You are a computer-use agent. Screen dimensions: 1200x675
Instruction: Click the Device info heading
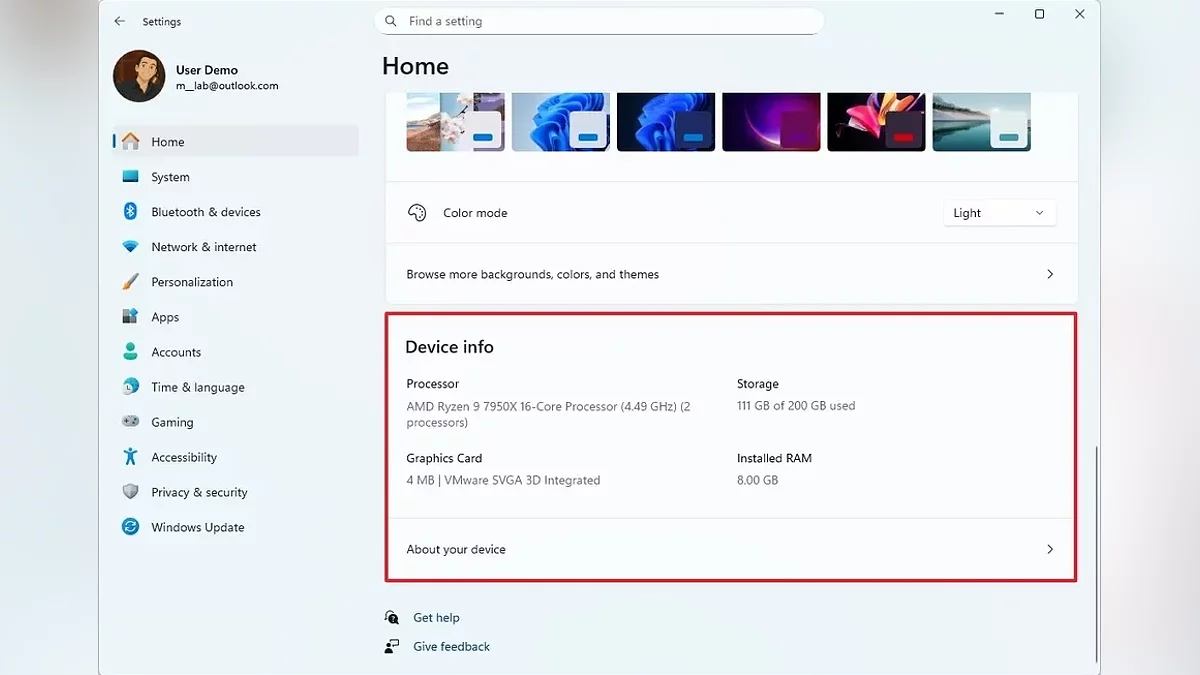coord(449,347)
